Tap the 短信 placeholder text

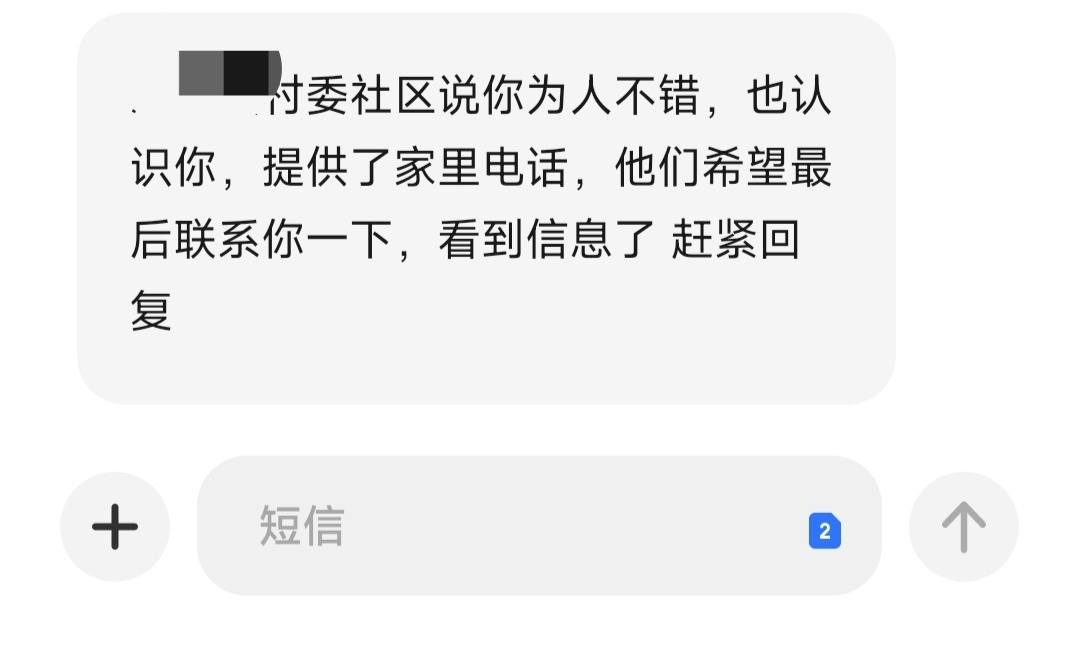pos(302,526)
